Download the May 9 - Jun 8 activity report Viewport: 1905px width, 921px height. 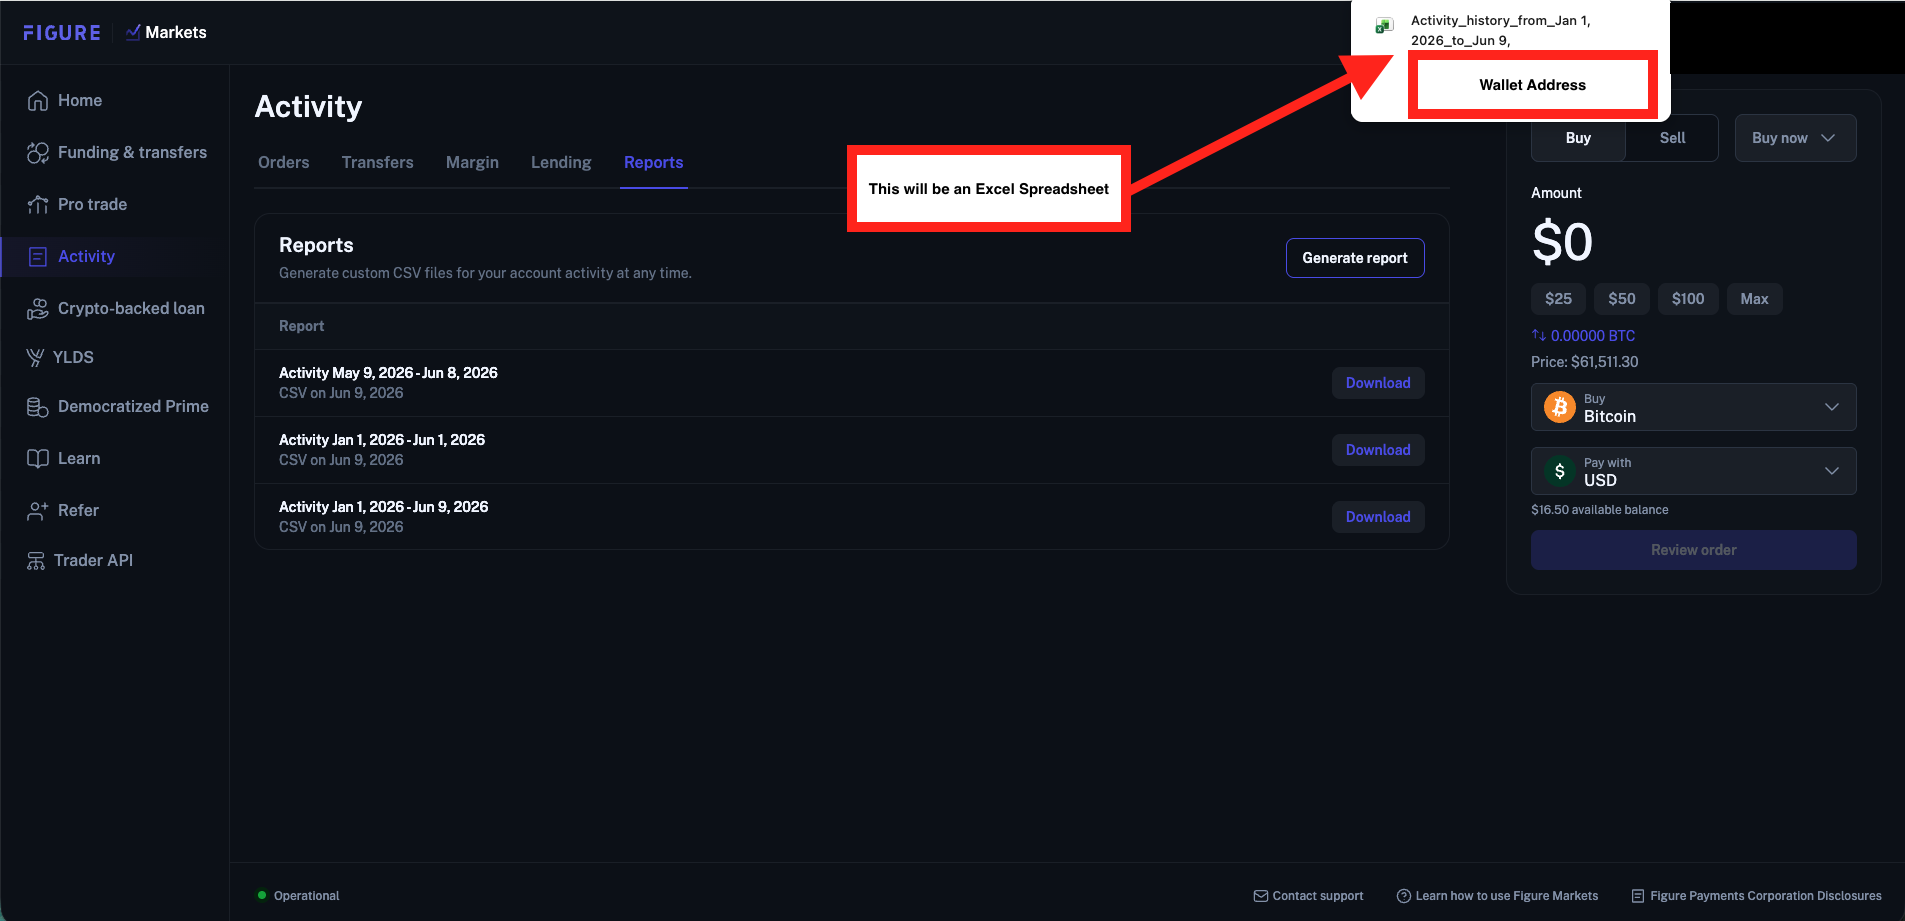tap(1378, 383)
